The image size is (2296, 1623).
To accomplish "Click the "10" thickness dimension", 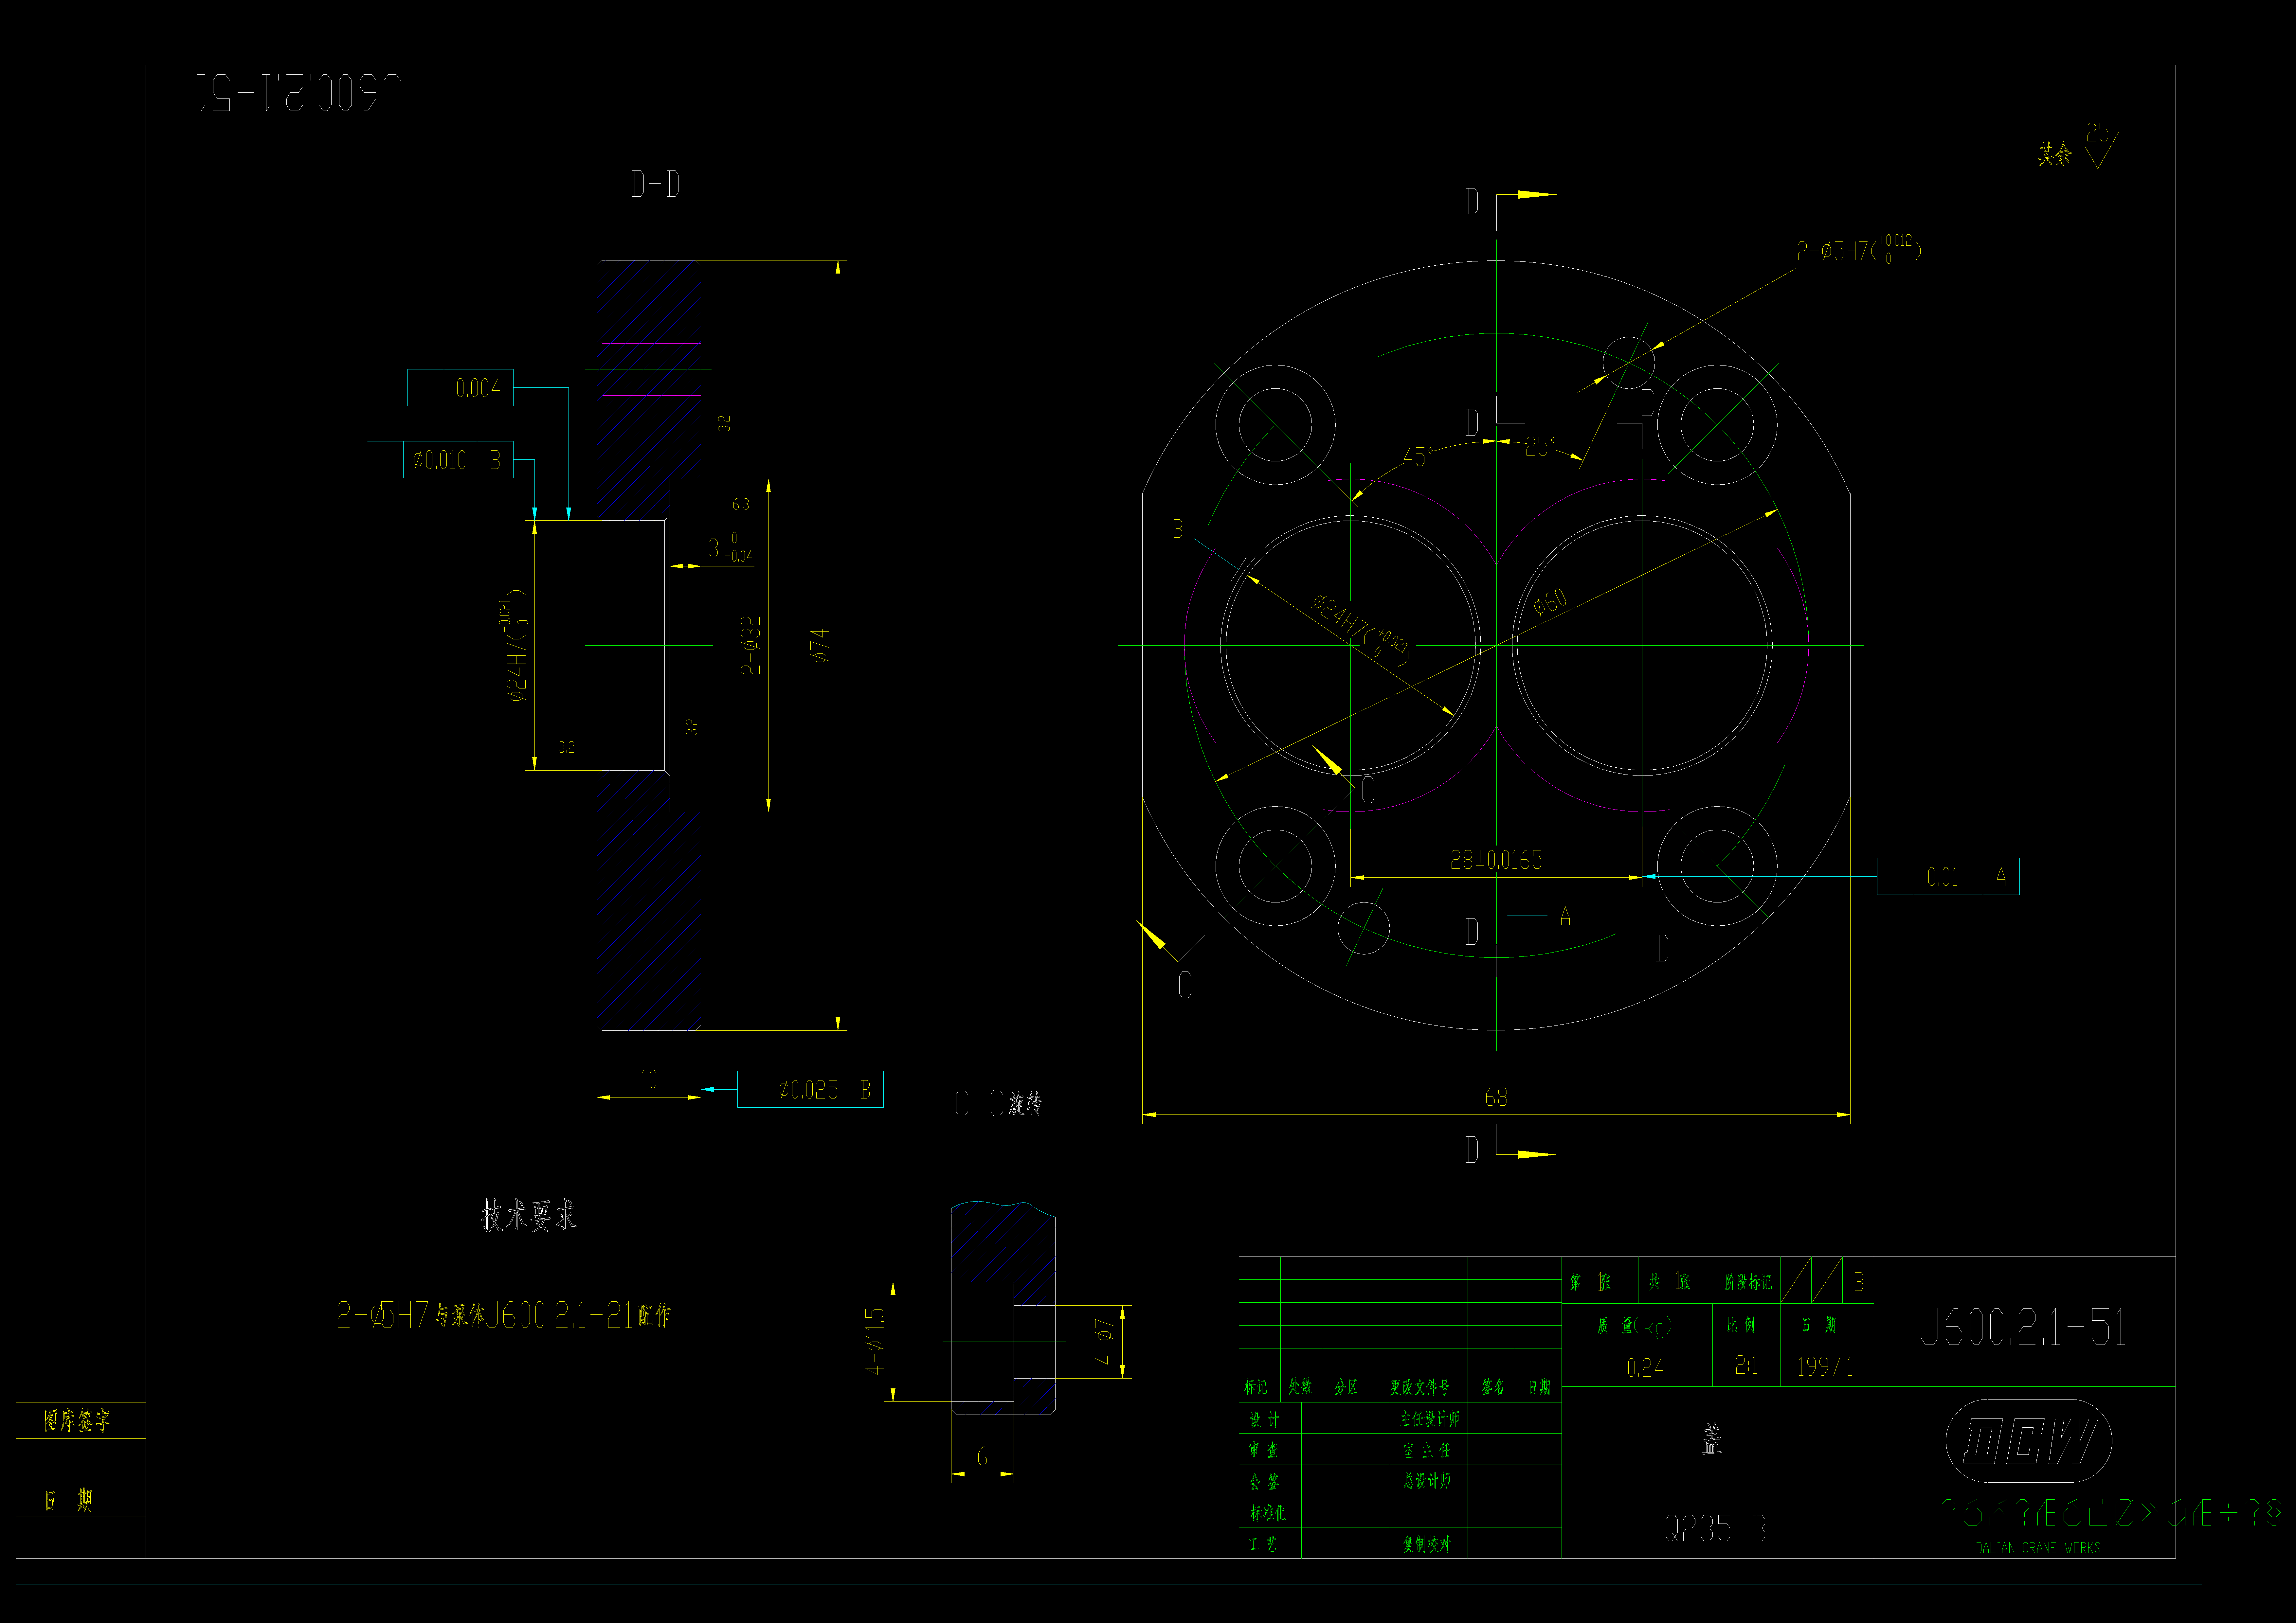I will [649, 1080].
